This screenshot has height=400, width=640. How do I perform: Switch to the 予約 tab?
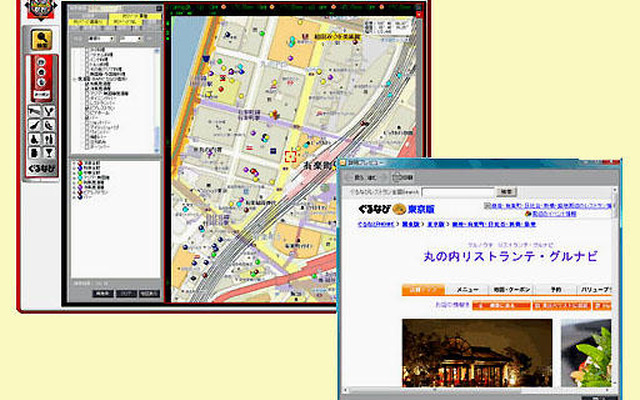556,290
